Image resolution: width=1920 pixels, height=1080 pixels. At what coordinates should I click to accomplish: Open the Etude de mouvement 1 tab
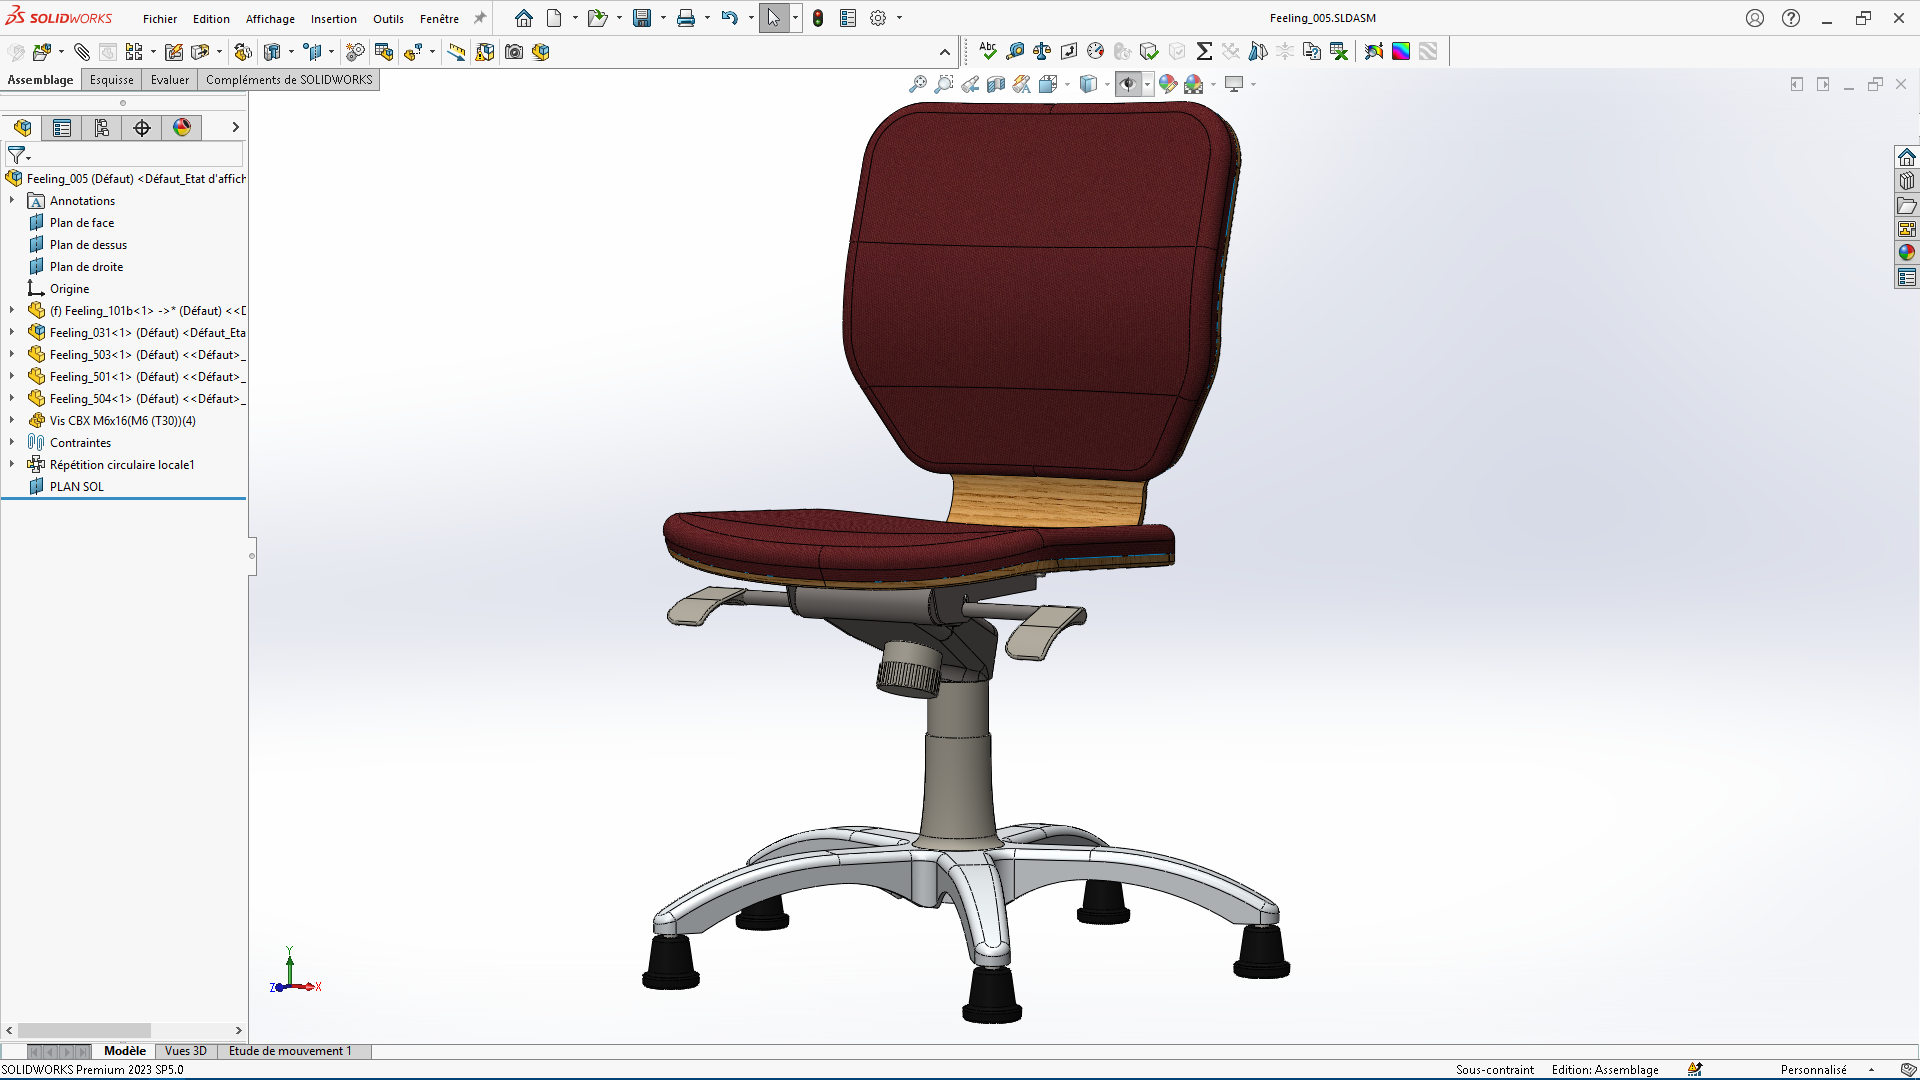pos(290,1051)
